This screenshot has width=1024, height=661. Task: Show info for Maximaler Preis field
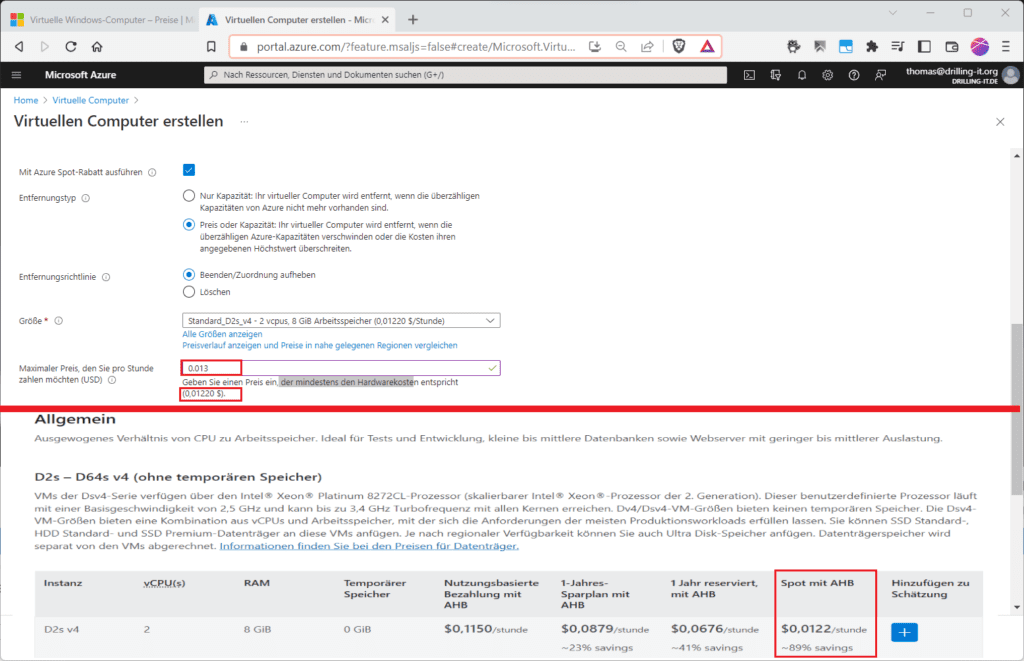click(x=112, y=379)
